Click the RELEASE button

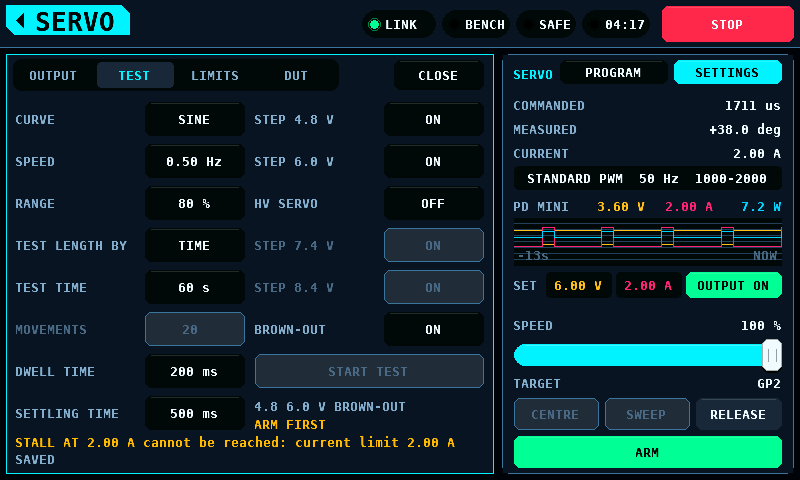click(739, 414)
